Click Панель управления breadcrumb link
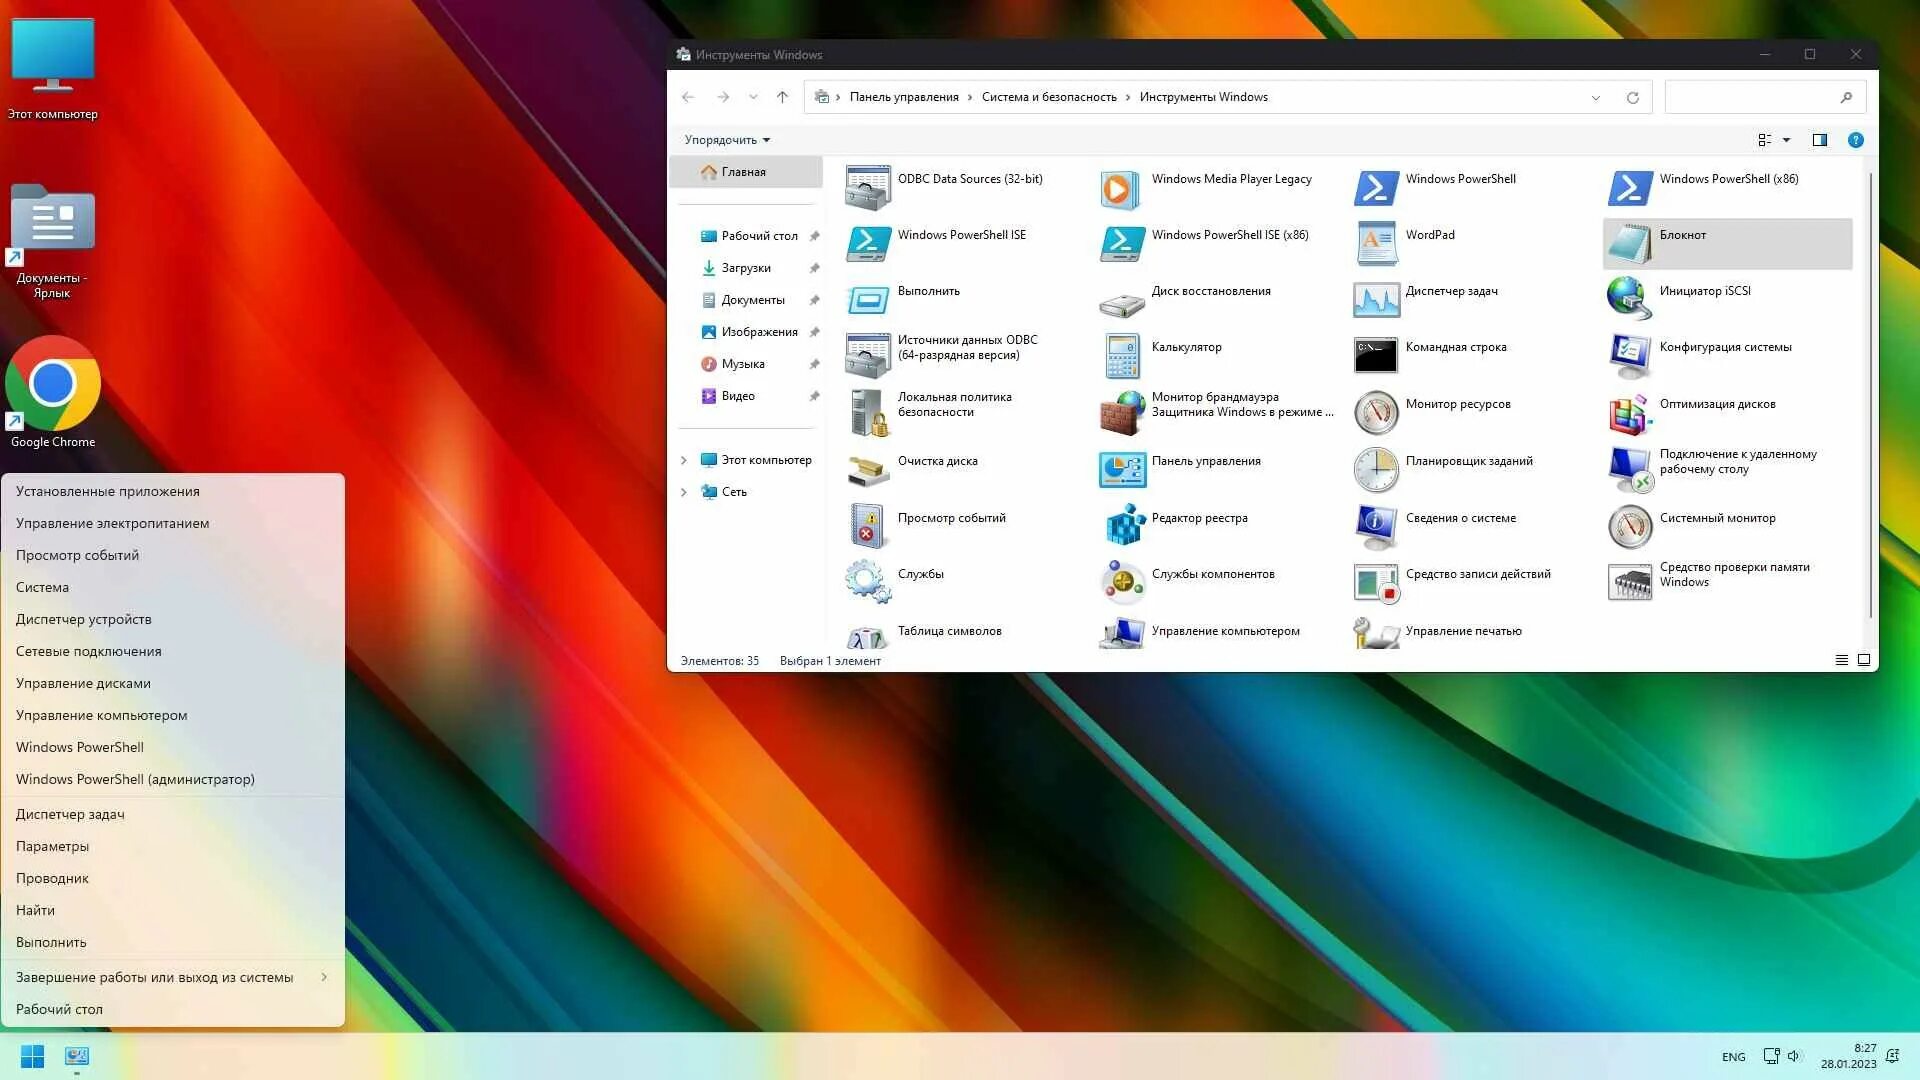 point(904,97)
